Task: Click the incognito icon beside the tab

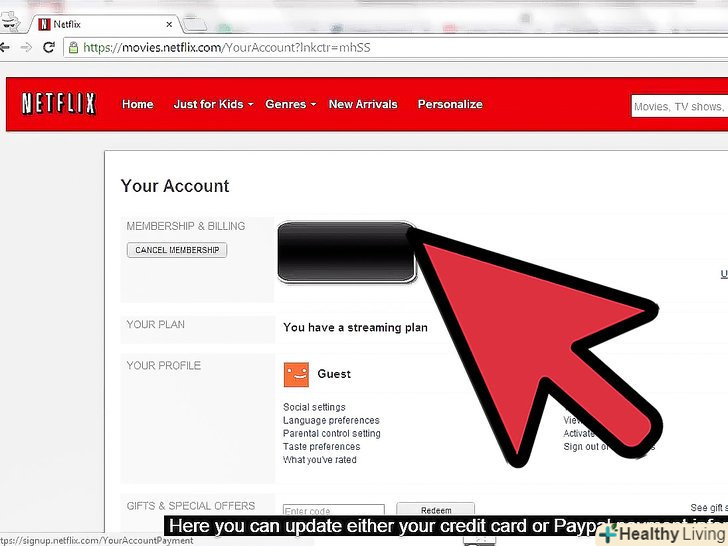Action: (10, 21)
